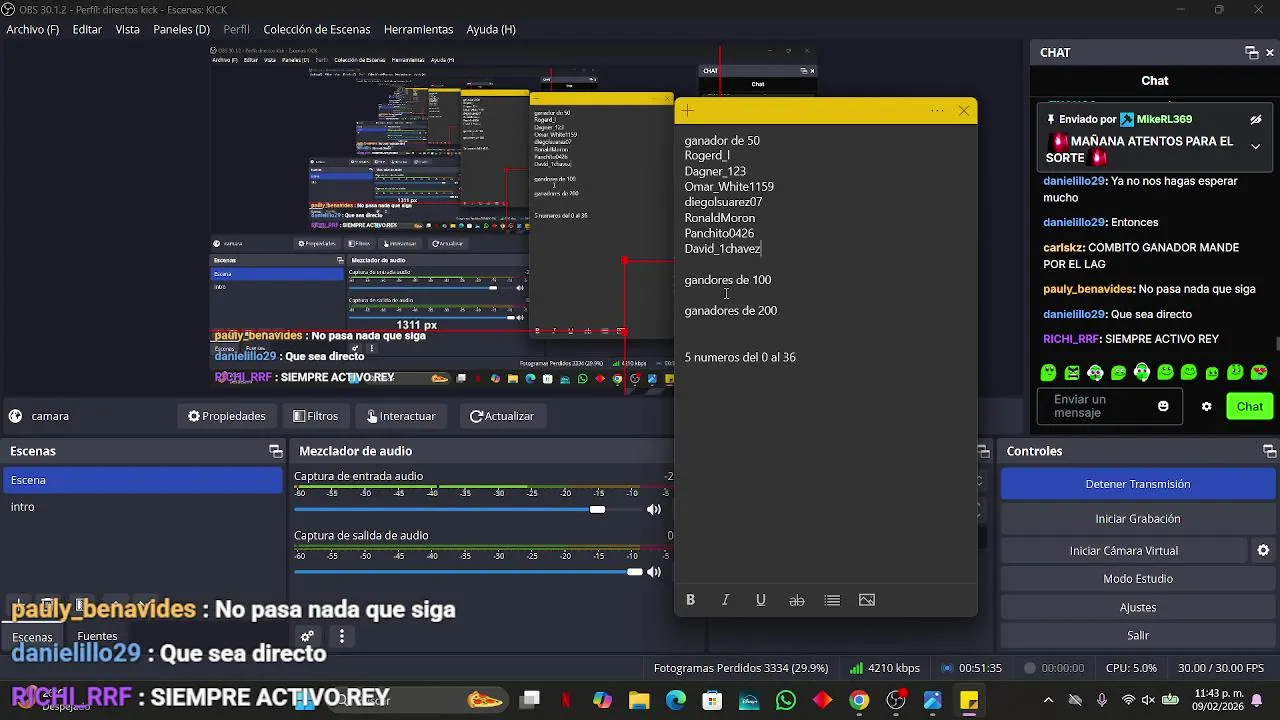Click '5 numeros del 0 al 36' note line
Viewport: 1280px width, 720px height.
(740, 357)
